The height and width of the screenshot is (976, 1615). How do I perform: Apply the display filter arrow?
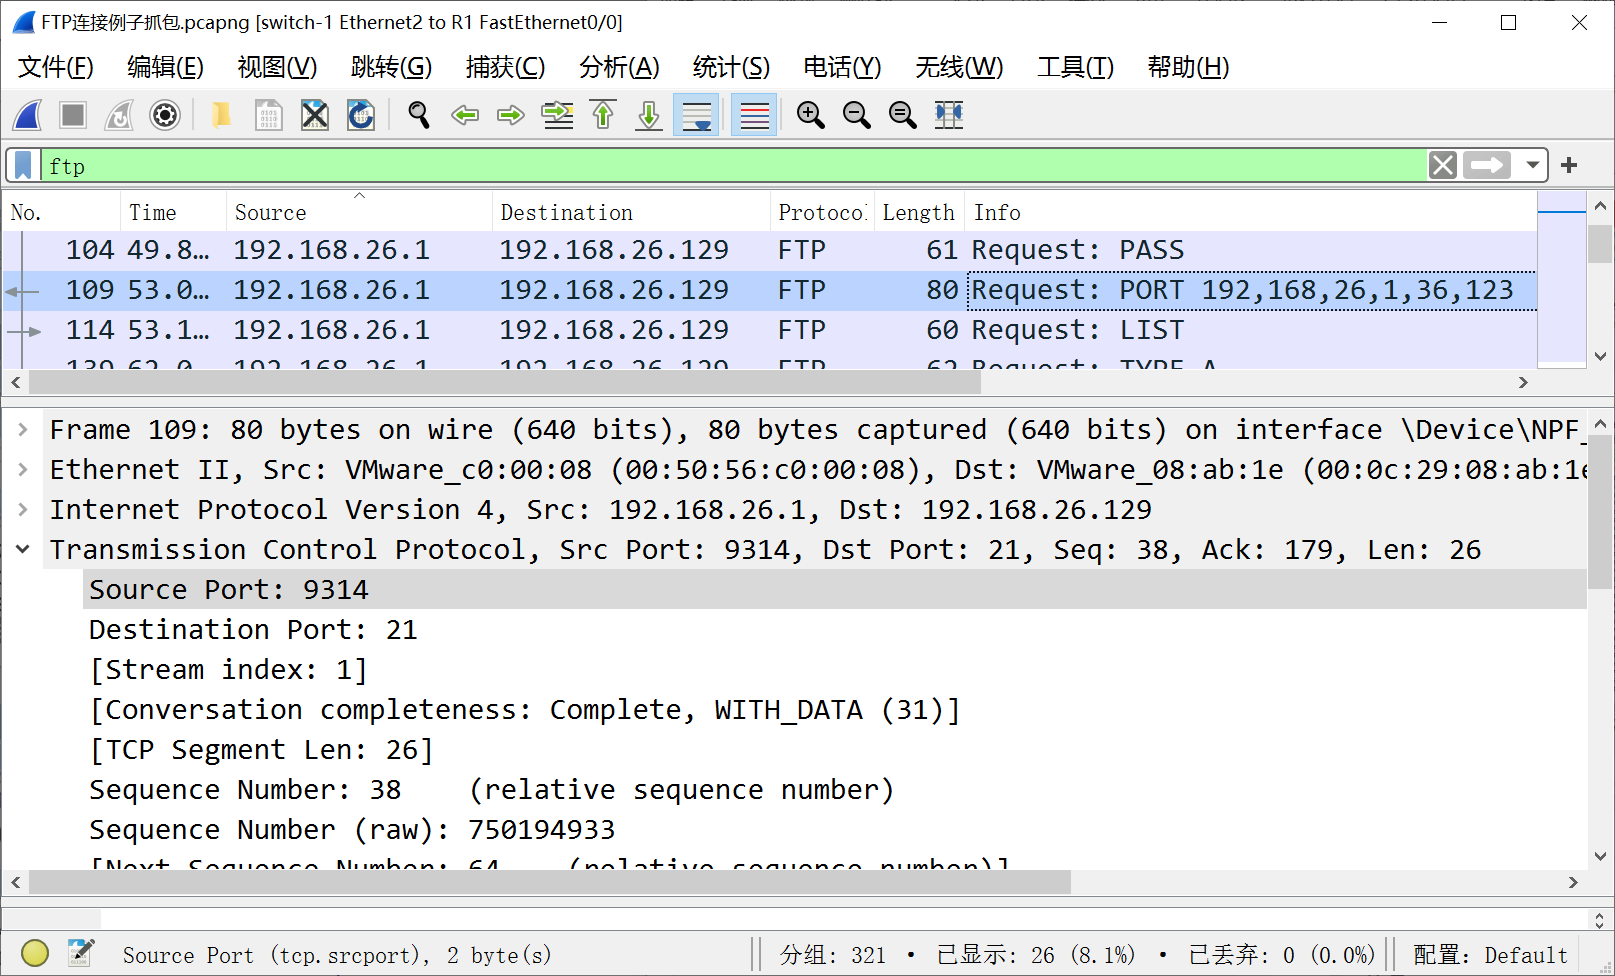pos(1487,165)
